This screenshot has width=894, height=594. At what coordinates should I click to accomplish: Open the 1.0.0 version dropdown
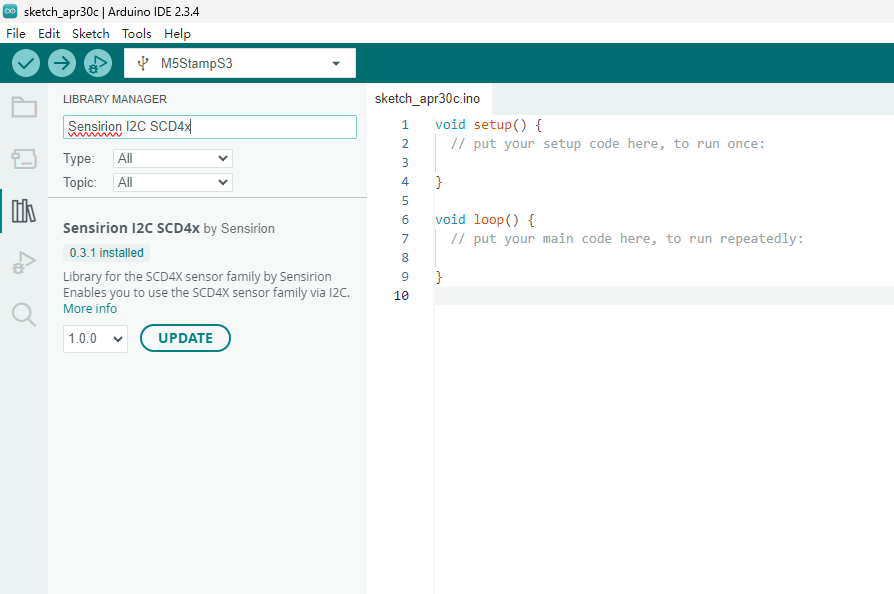(95, 339)
